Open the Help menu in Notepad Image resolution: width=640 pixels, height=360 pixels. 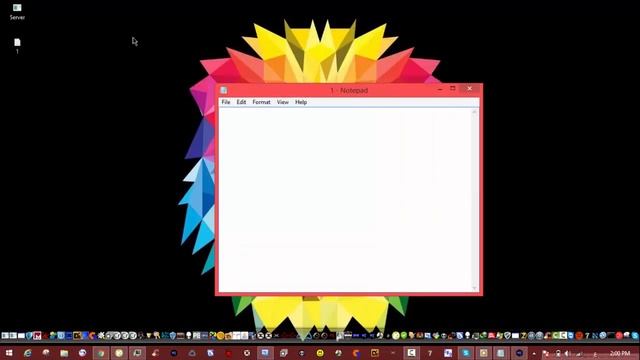tap(301, 102)
